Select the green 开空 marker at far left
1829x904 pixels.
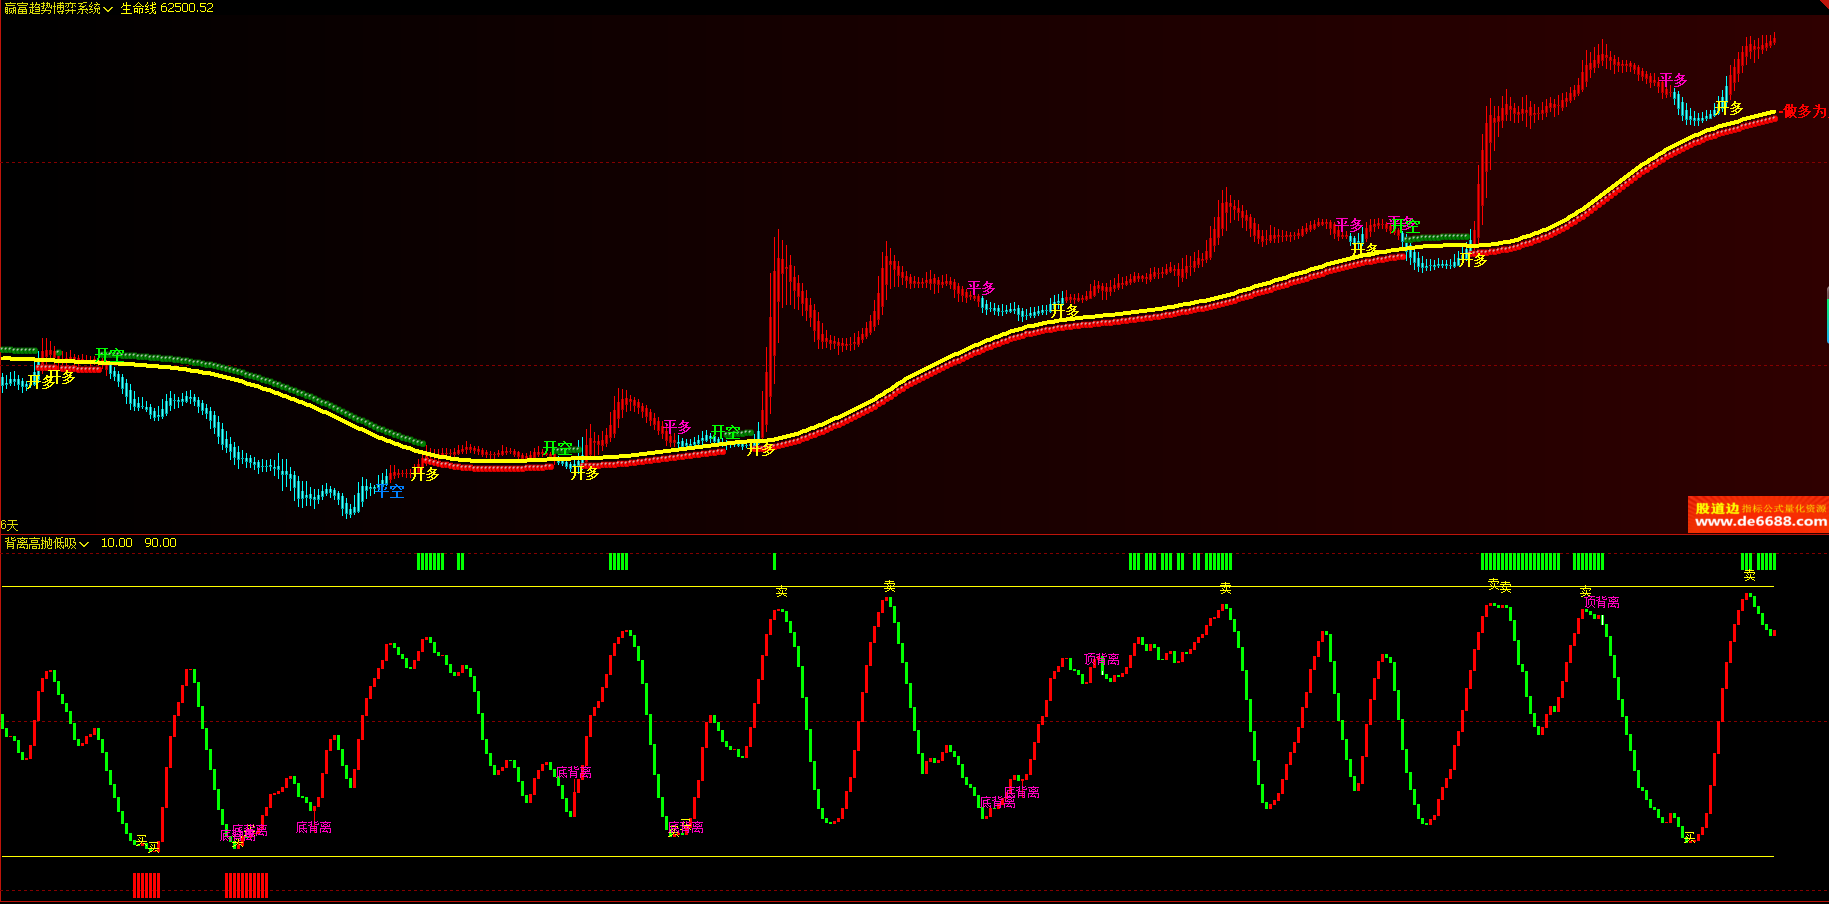(x=109, y=355)
